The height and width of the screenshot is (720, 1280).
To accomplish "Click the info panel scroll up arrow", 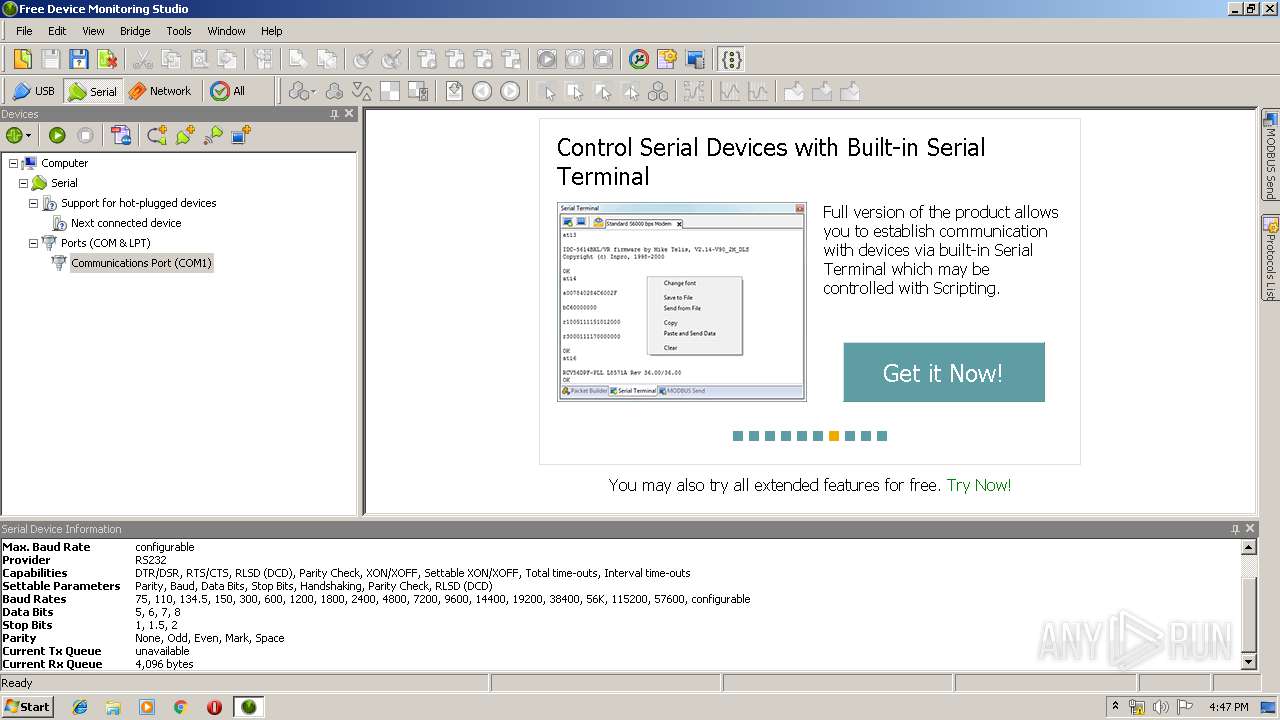I will pos(1248,547).
